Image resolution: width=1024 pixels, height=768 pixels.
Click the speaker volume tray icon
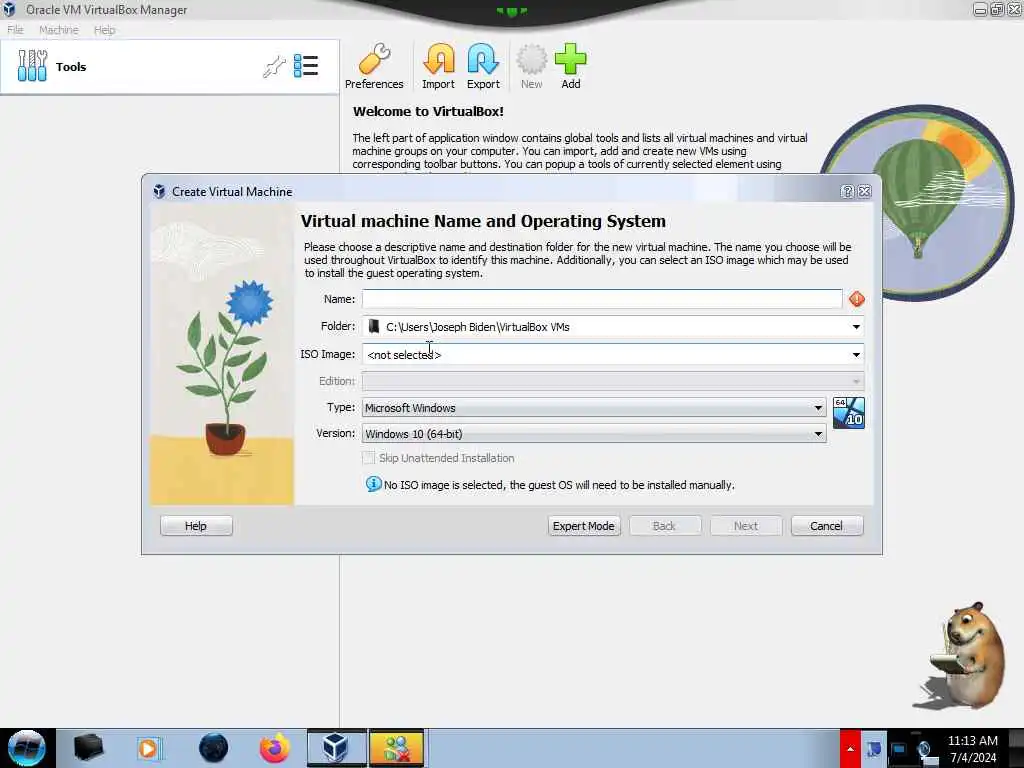click(924, 749)
